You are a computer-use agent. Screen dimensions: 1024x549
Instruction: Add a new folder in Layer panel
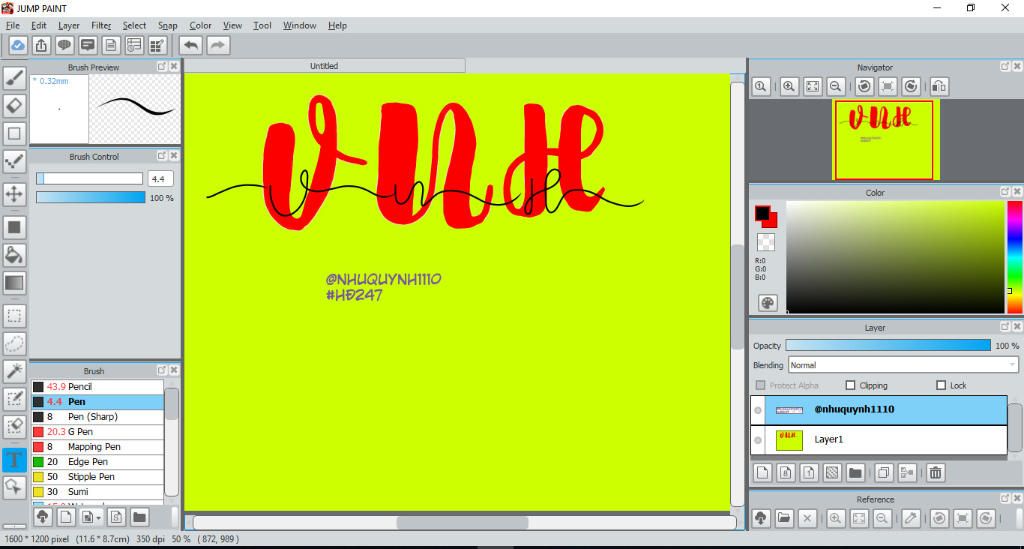855,473
